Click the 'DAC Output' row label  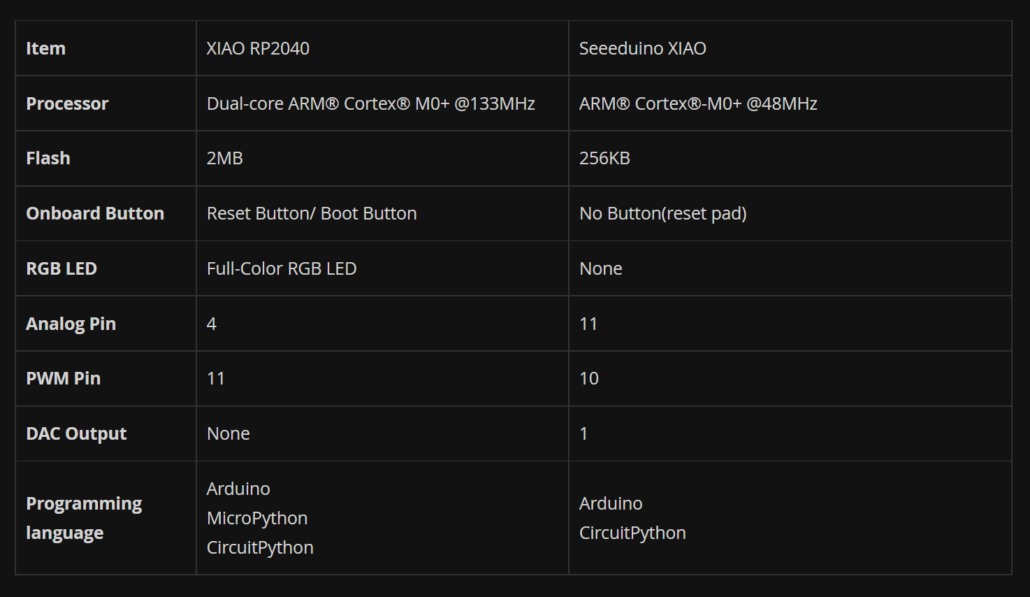tap(76, 433)
